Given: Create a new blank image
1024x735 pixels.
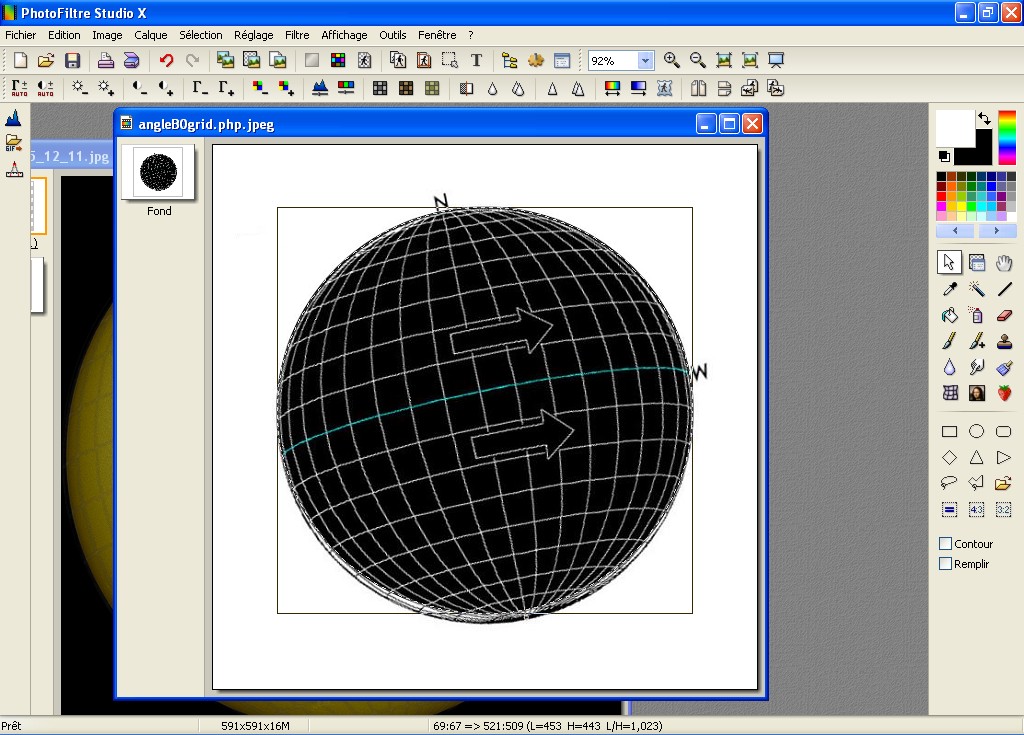Looking at the screenshot, I should click(20, 61).
